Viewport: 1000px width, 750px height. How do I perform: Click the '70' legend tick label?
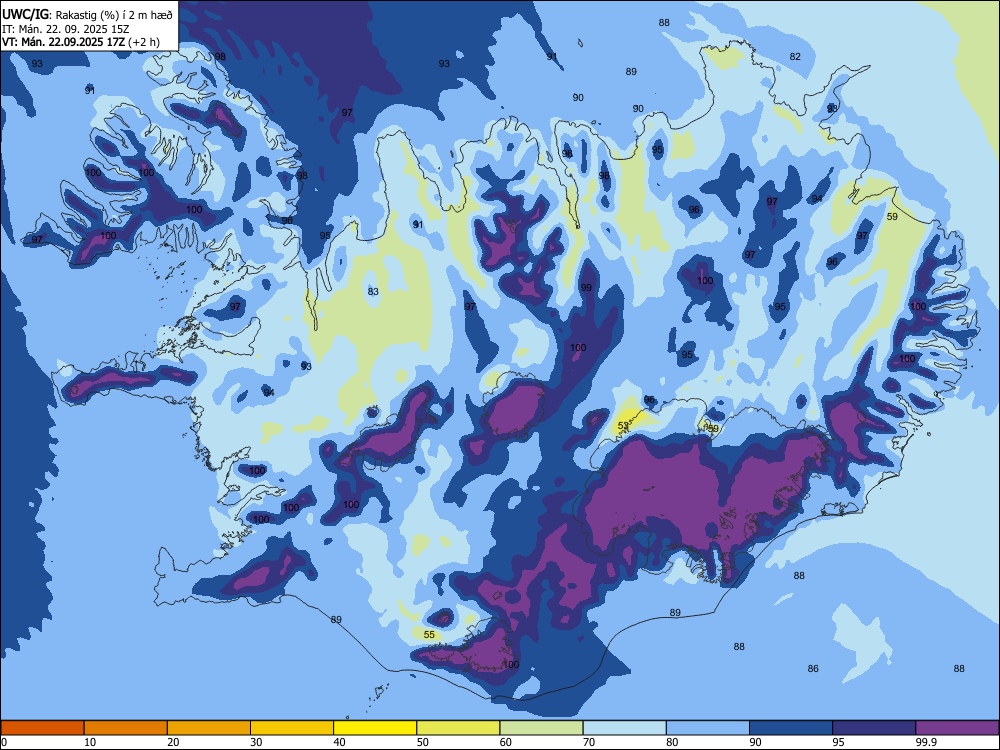pos(589,742)
